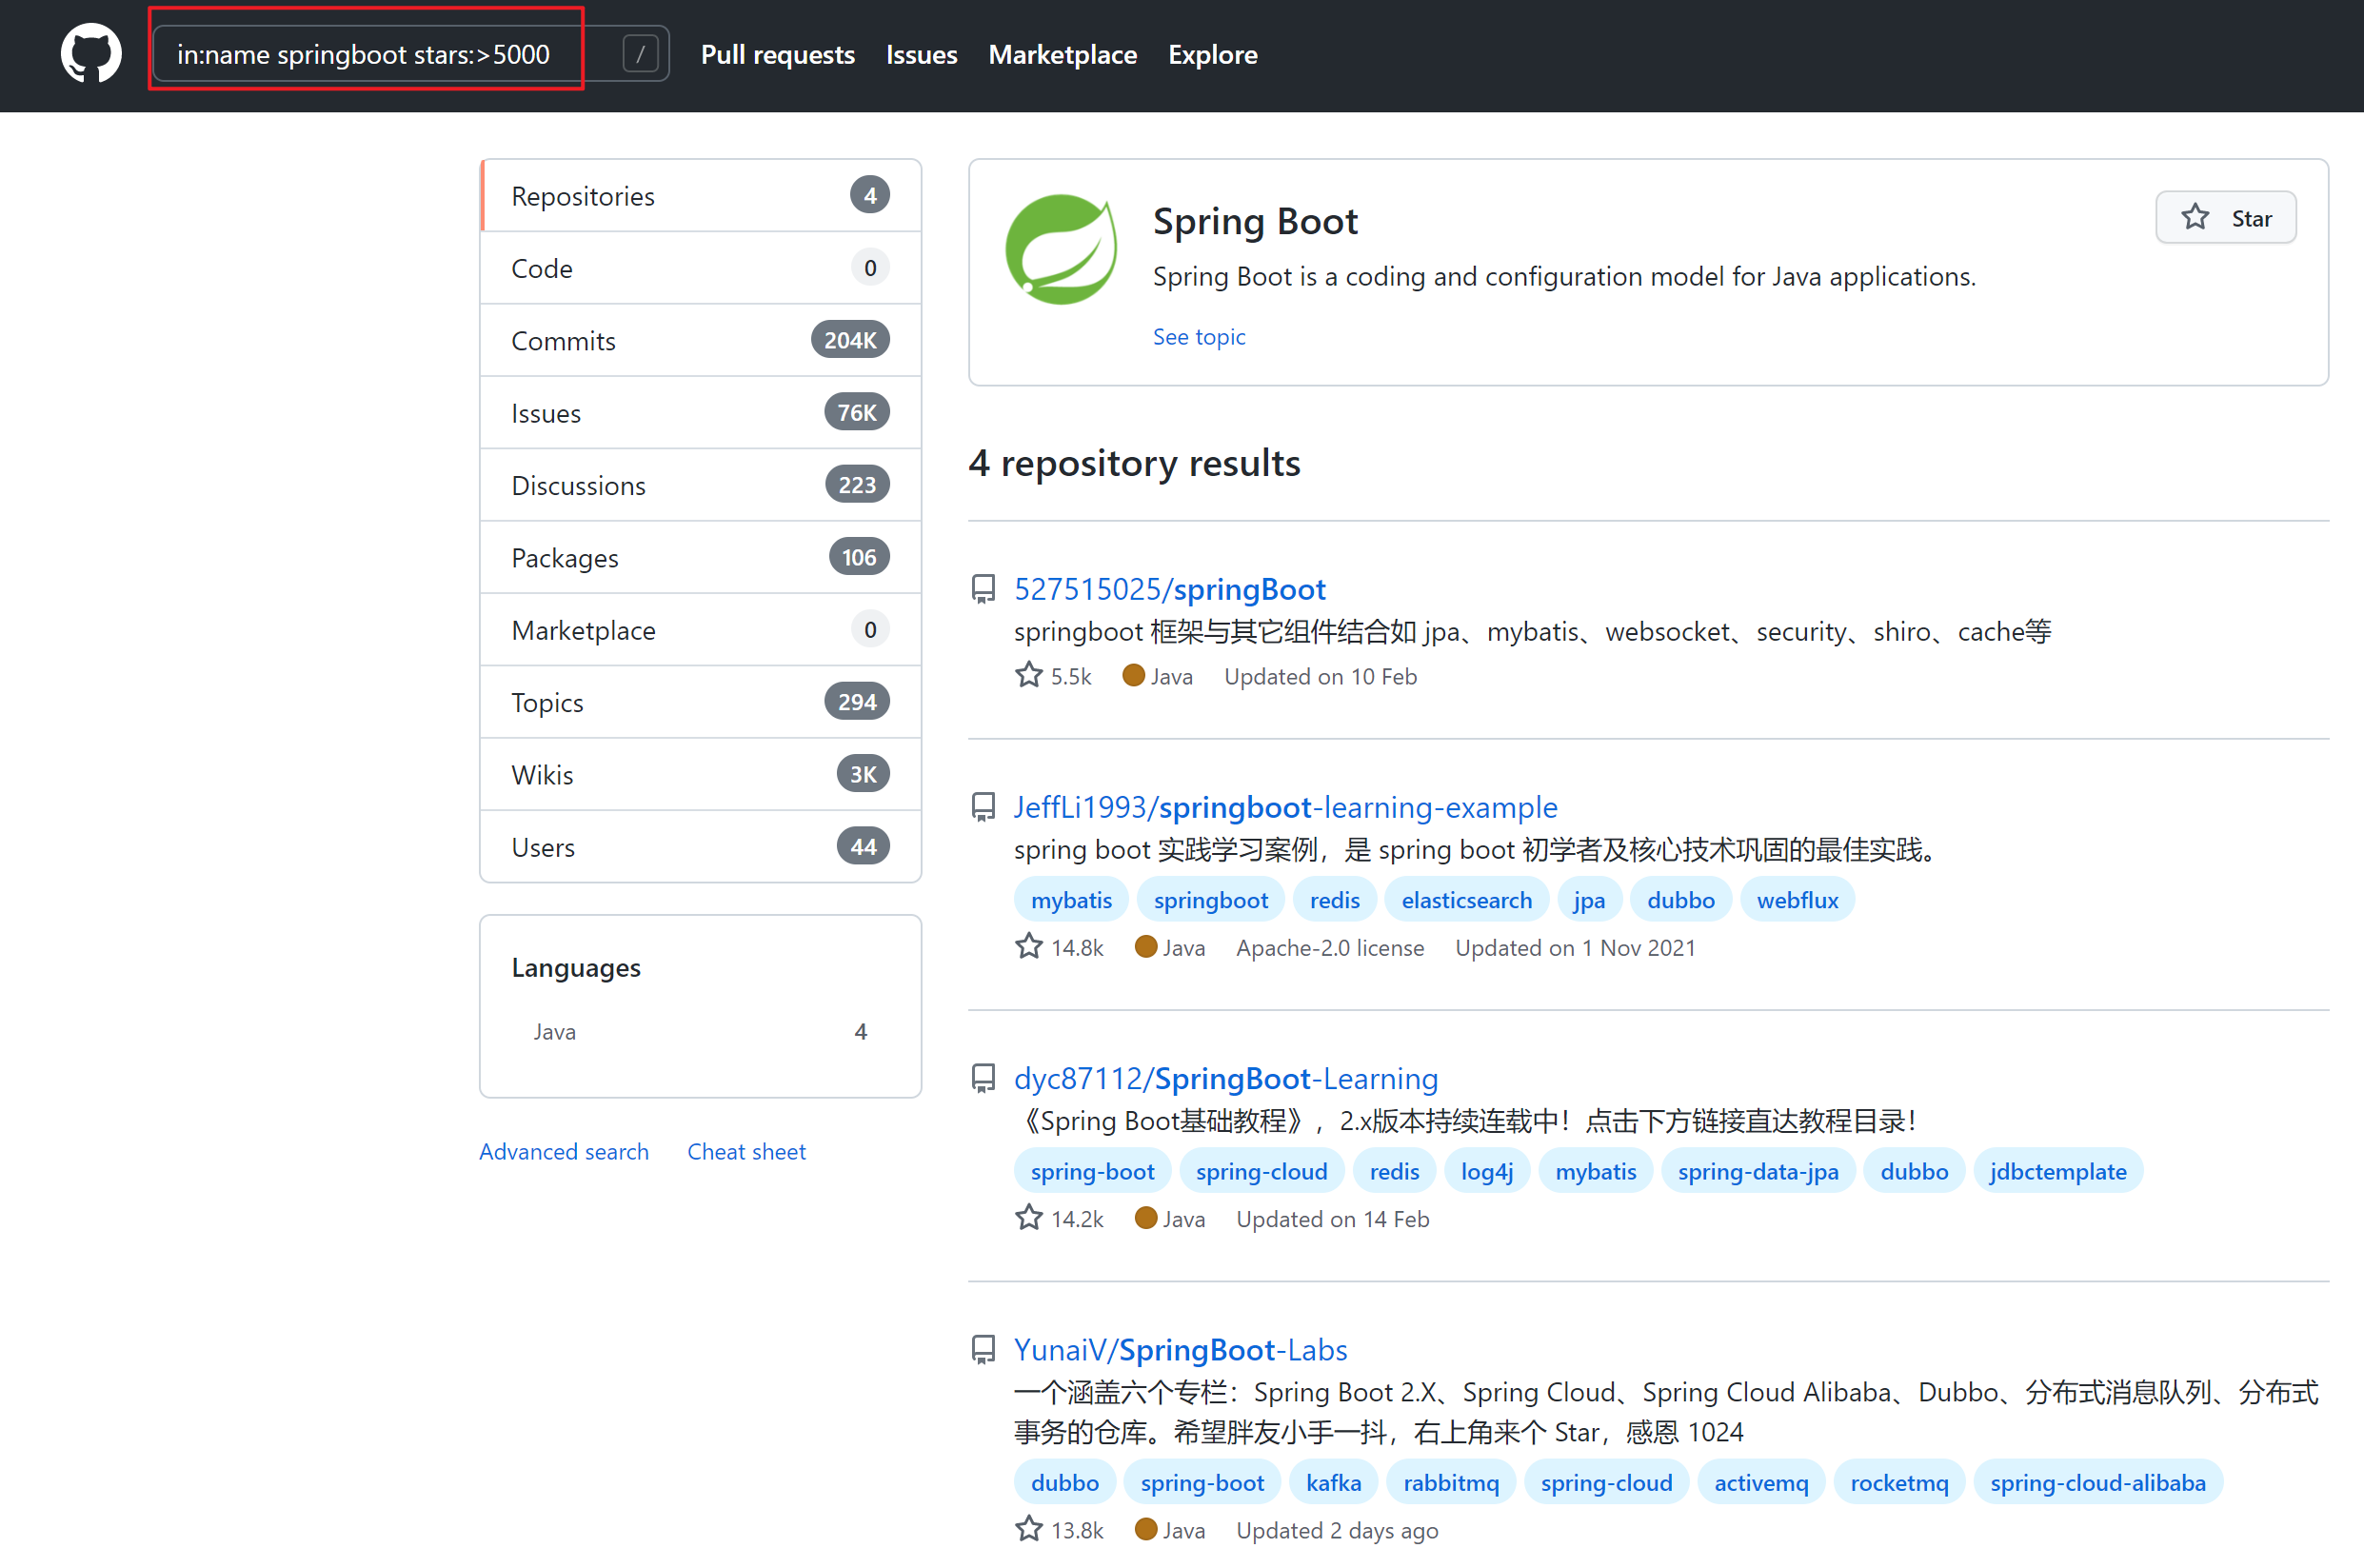Click the mybatis topic tag
The image size is (2364, 1568).
click(1071, 899)
